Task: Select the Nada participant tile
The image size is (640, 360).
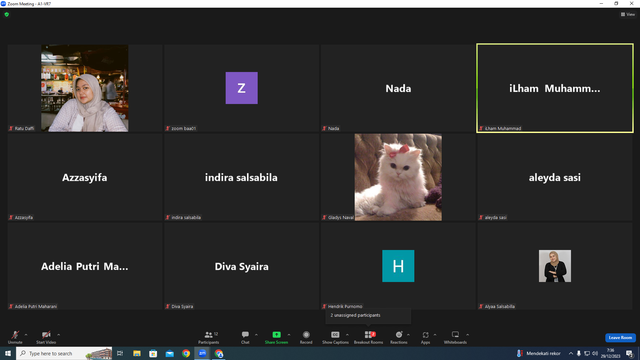Action: pyautogui.click(x=398, y=88)
